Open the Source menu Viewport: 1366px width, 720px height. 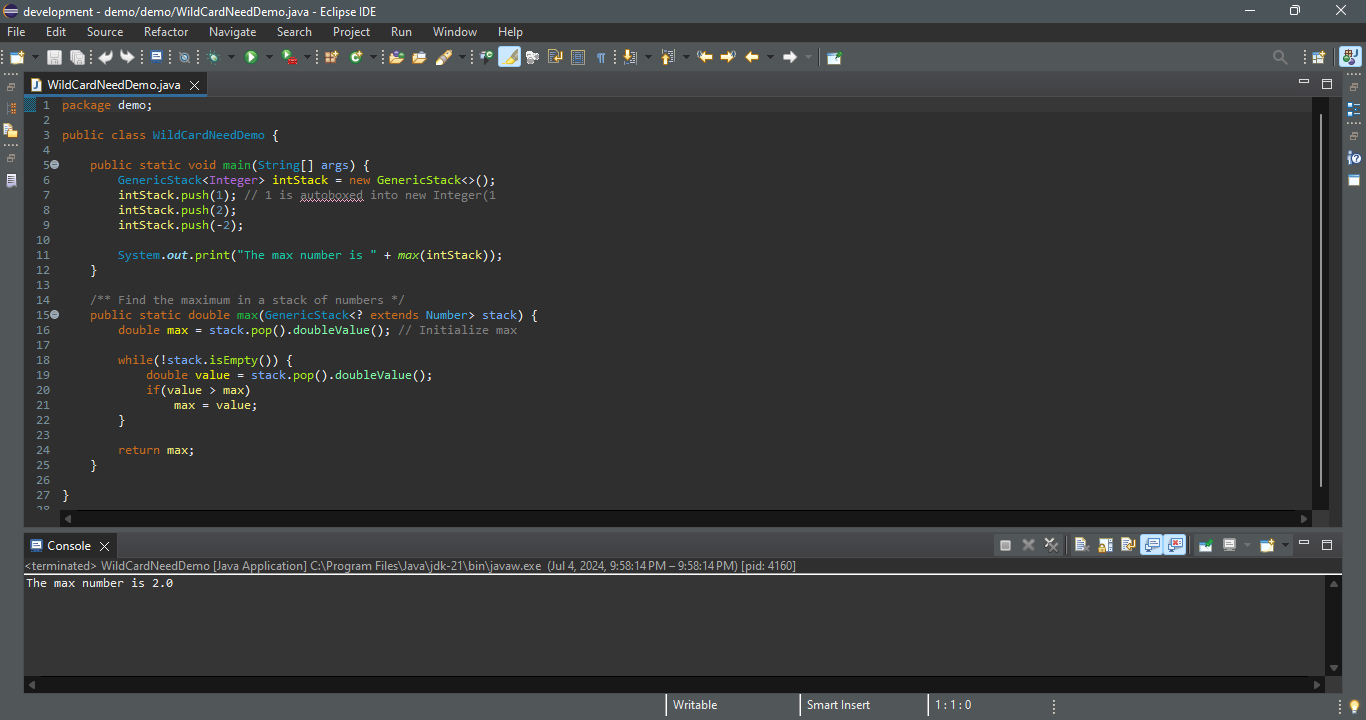click(105, 32)
